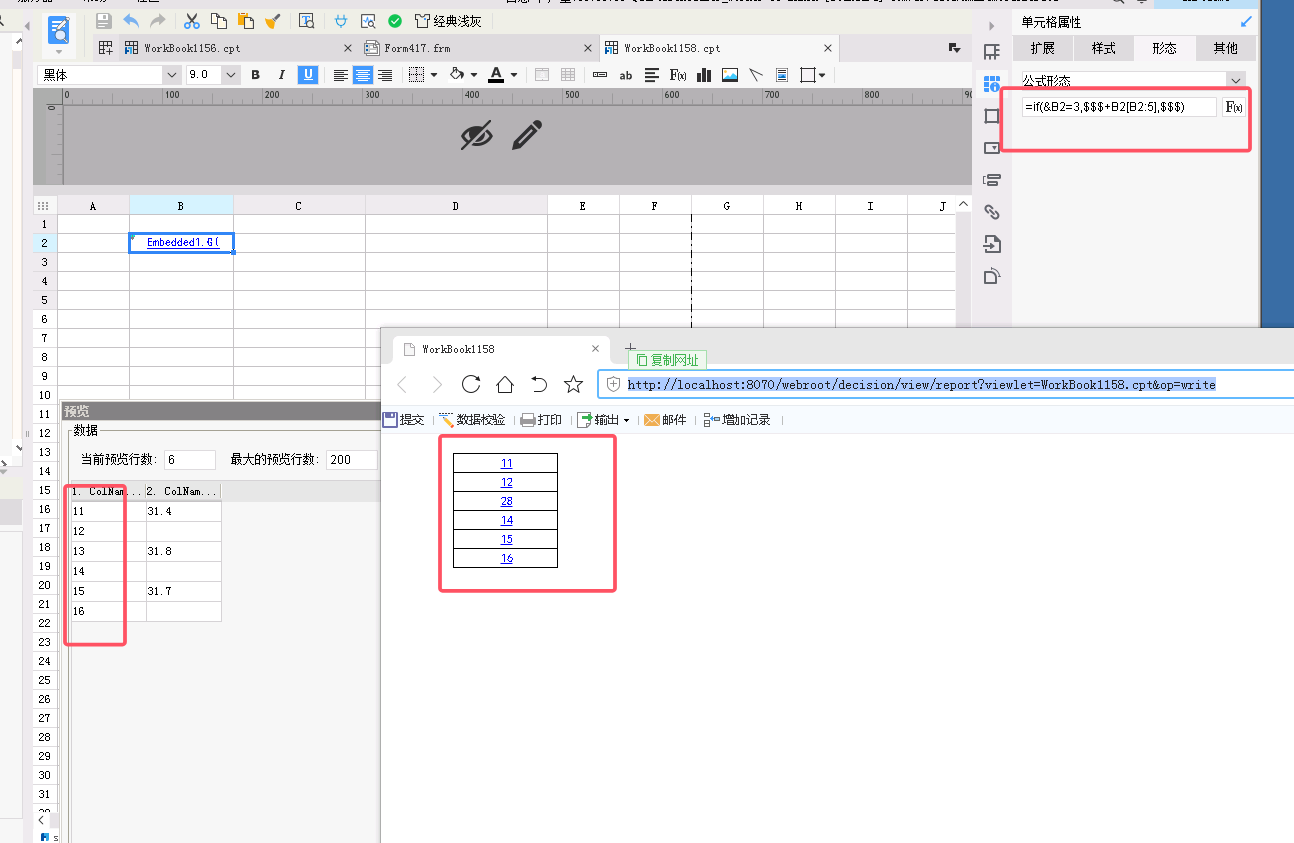
Task: Open the hyperlink chain icon panel
Action: click(992, 212)
